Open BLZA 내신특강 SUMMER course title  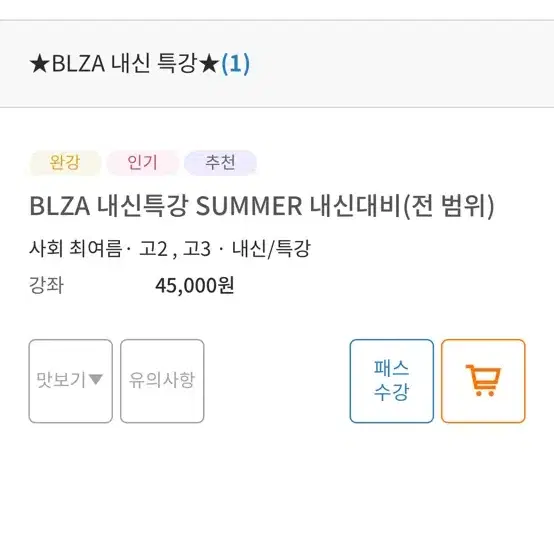(x=262, y=206)
